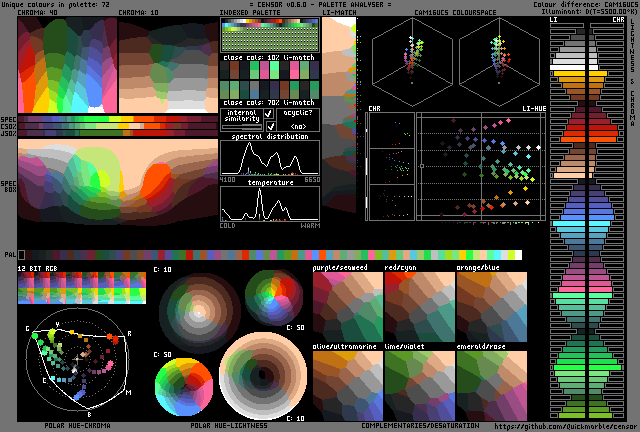Click the olive/ultramarine complementary tile
The width and height of the screenshot is (640, 432).
(x=348, y=386)
